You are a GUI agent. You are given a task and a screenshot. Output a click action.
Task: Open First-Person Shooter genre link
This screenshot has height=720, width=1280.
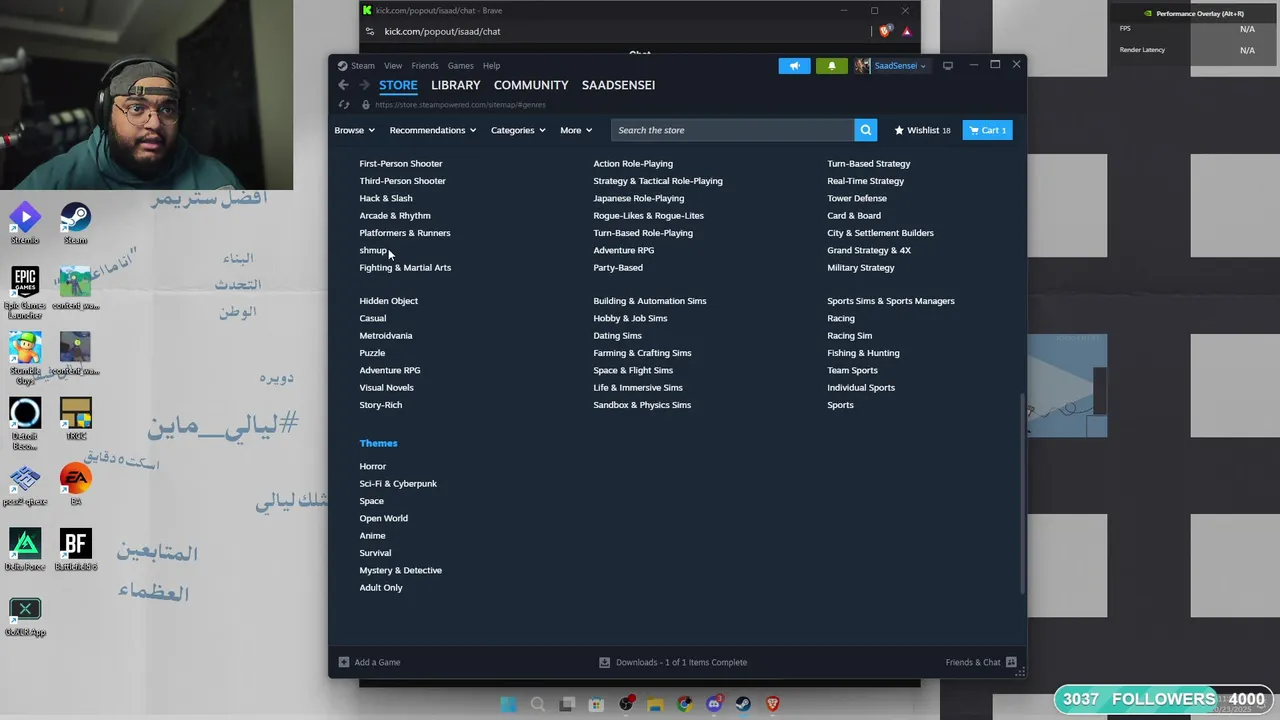[400, 164]
